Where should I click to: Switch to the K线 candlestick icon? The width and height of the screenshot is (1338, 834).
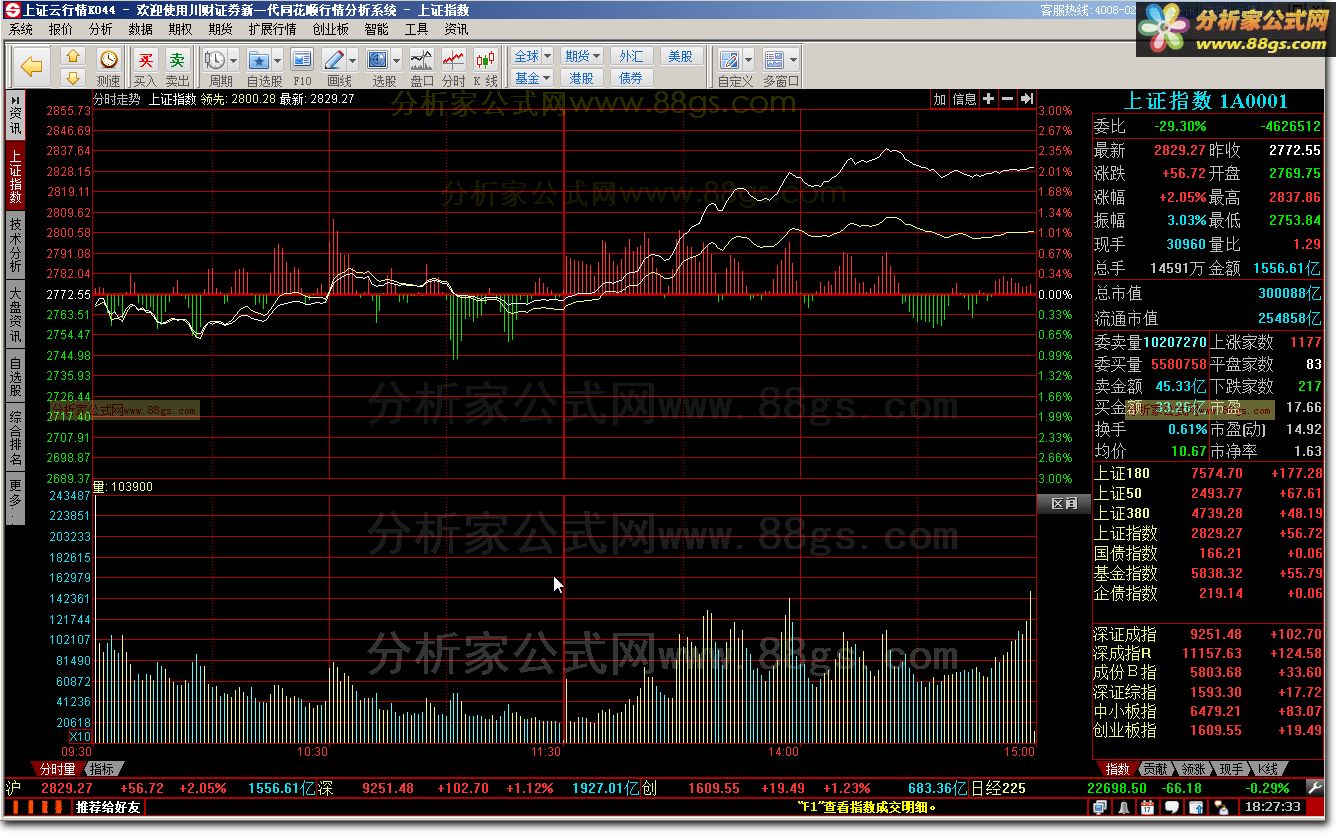(x=486, y=60)
